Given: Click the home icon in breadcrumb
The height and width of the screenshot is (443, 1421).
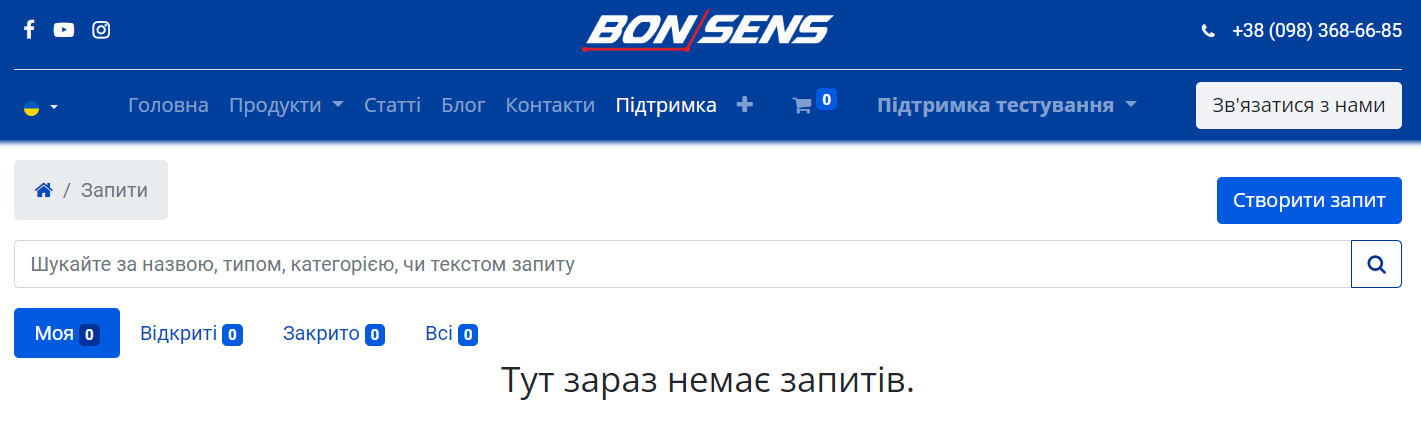Looking at the screenshot, I should (43, 190).
